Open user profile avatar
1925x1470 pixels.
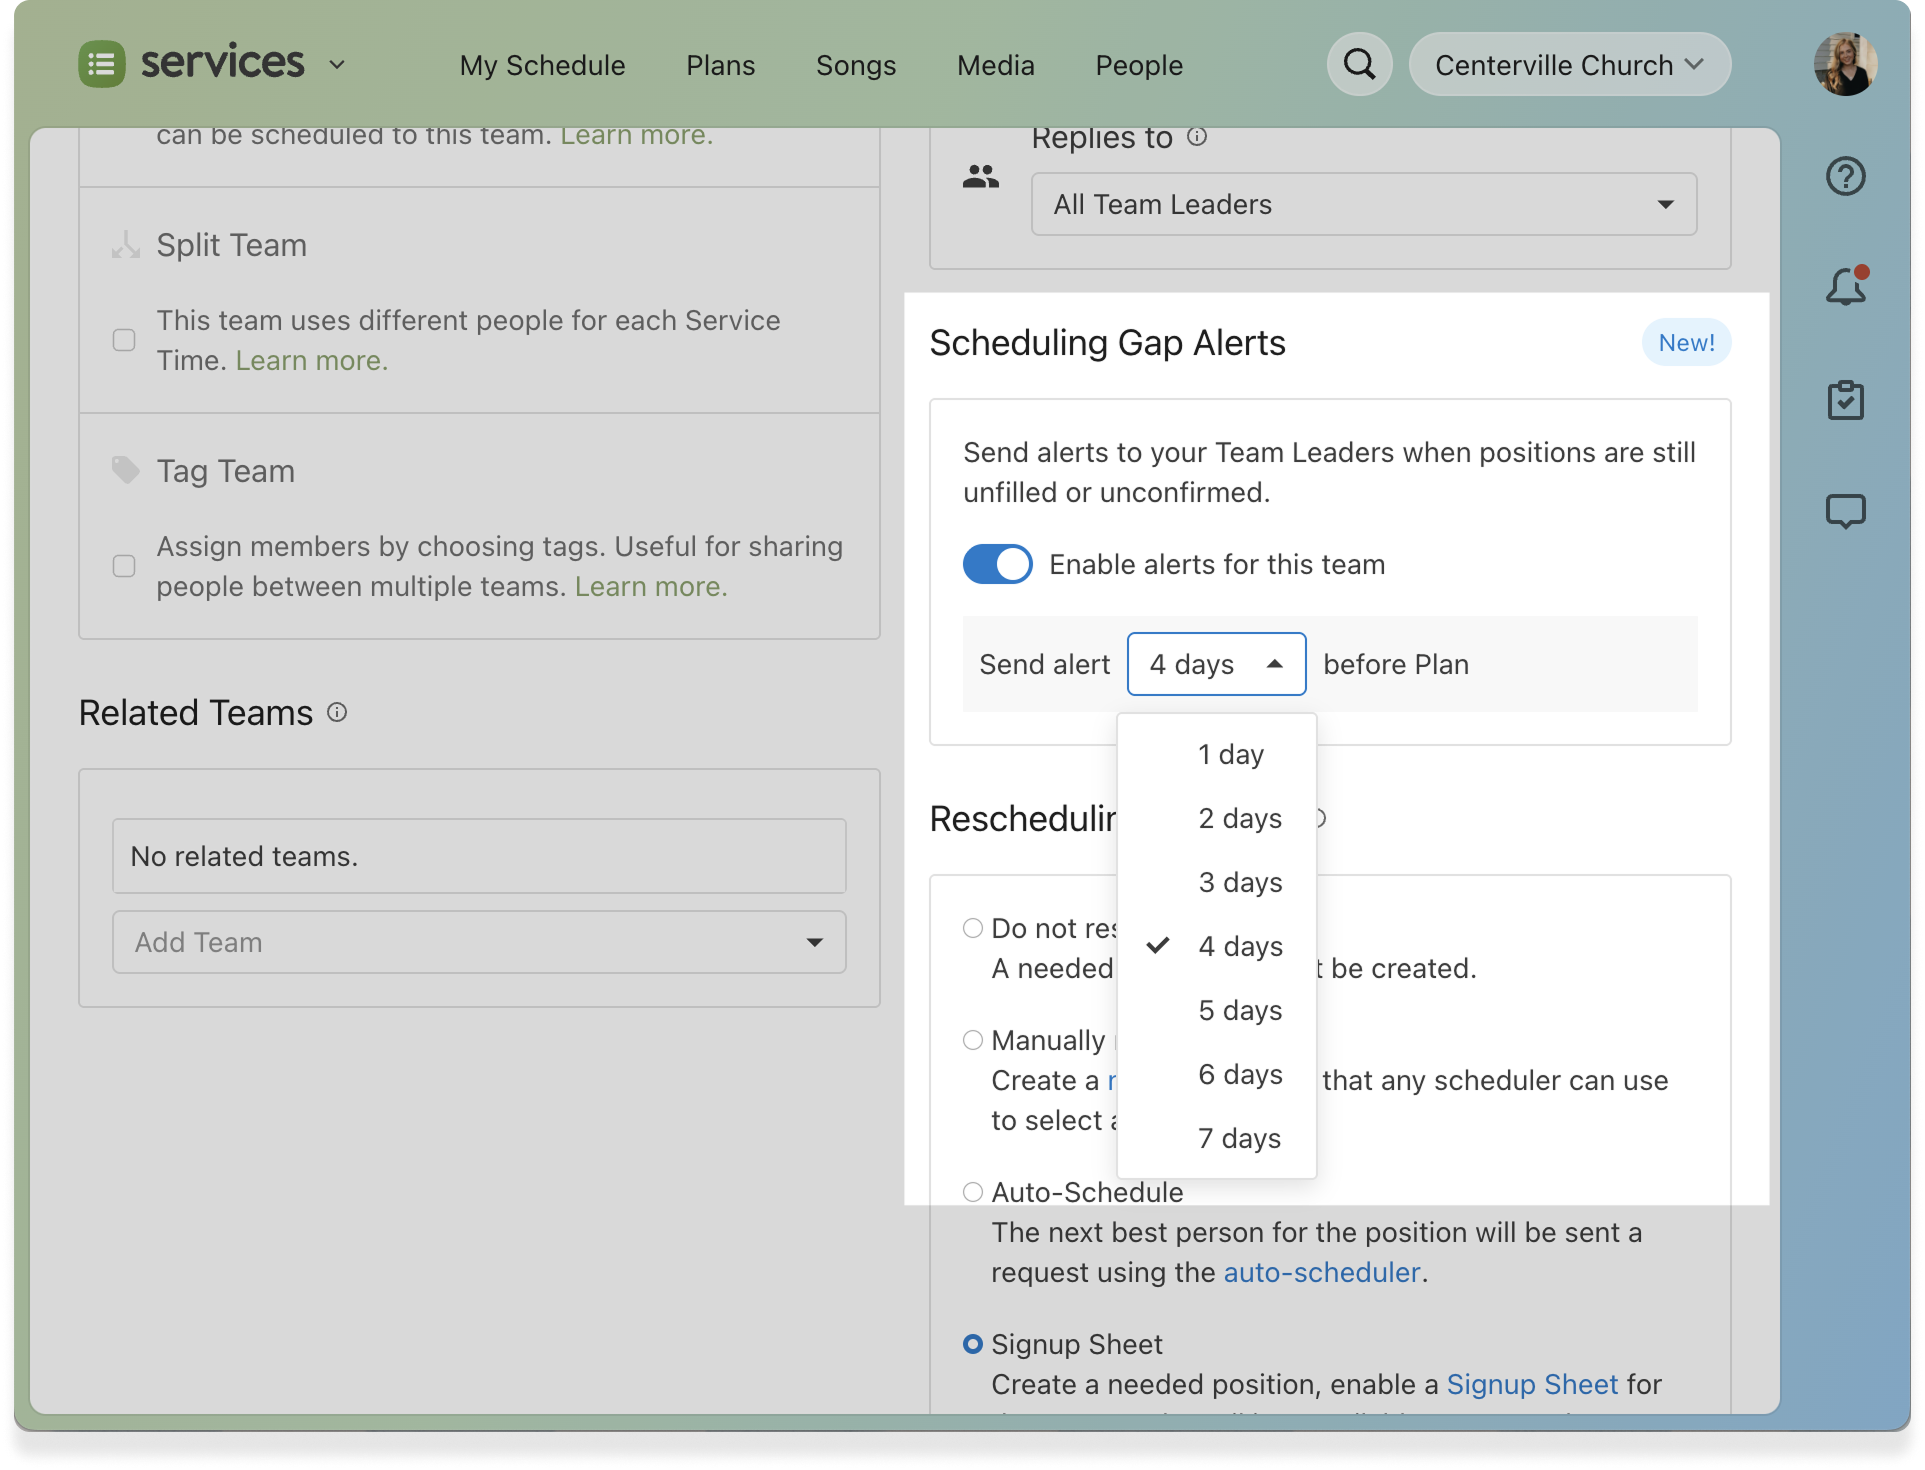(1845, 65)
